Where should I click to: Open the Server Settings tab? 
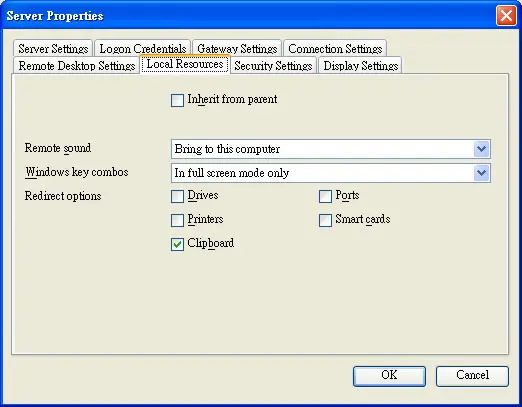click(53, 49)
